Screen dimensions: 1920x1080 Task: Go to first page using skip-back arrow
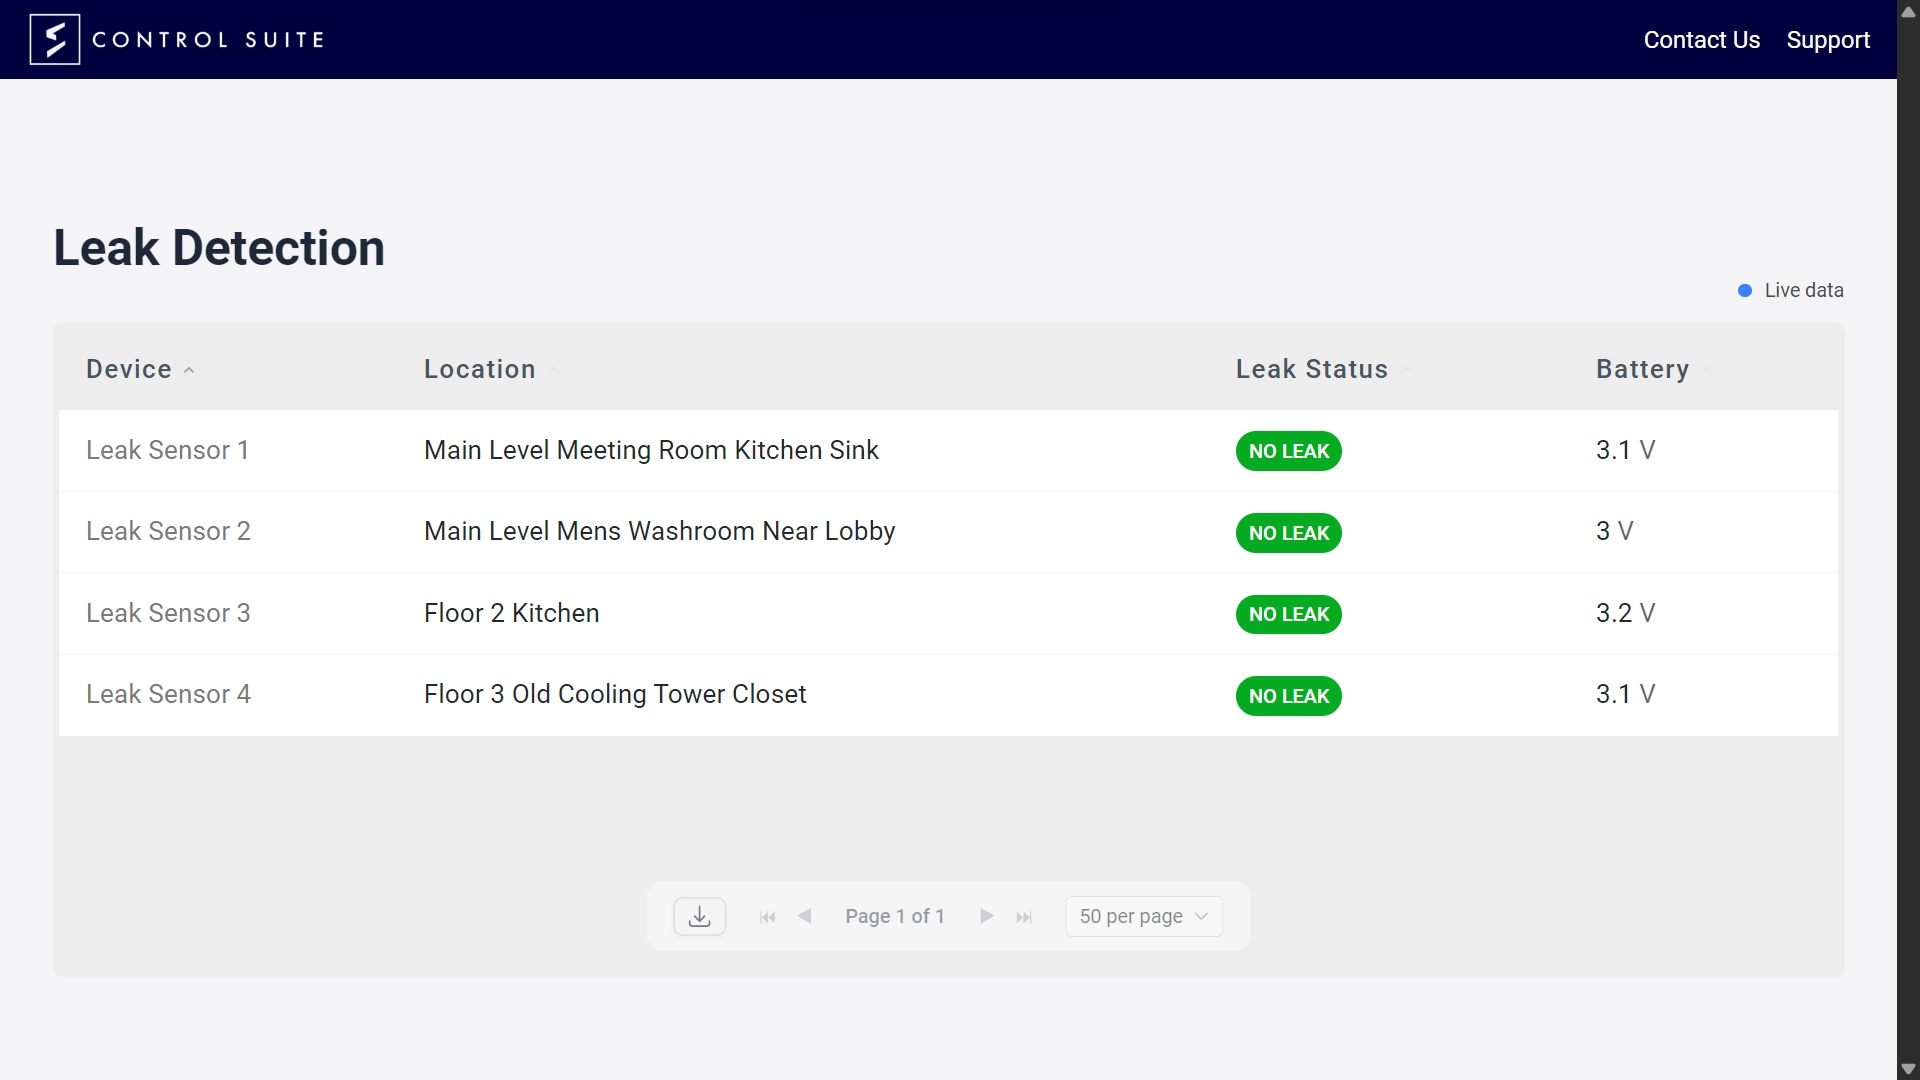pos(767,917)
